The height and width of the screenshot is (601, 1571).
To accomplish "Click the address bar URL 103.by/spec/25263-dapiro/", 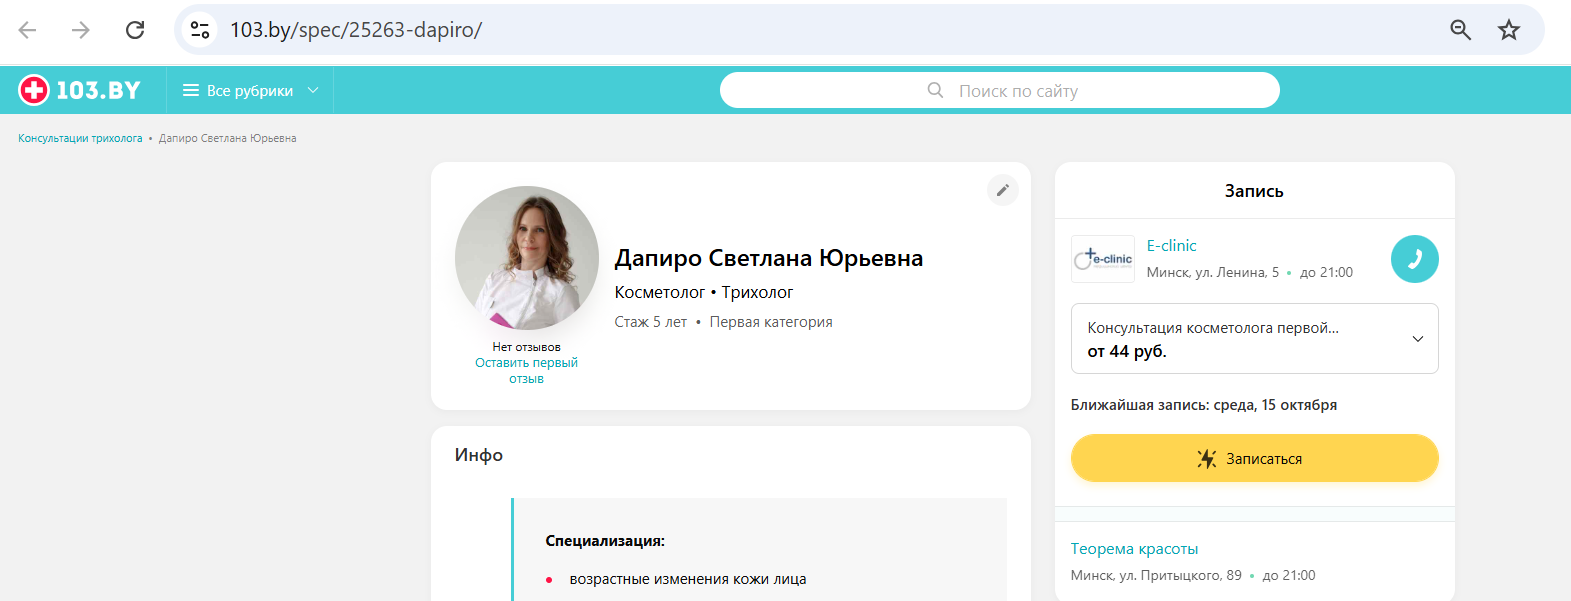I will 356,30.
